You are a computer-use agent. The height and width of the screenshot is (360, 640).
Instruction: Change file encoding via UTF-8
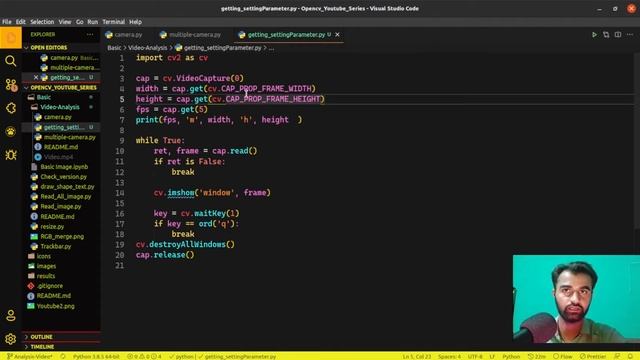click(475, 356)
